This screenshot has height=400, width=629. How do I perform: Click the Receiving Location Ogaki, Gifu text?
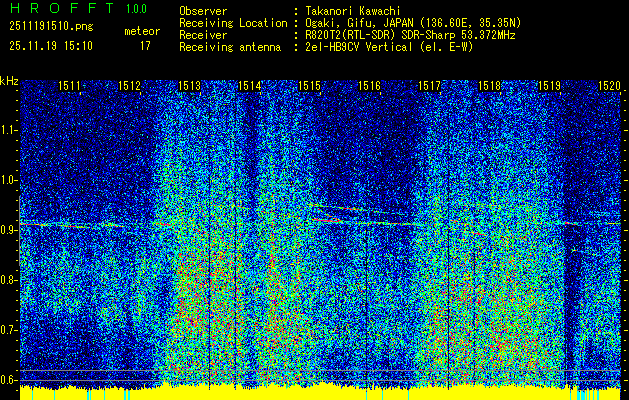[x=413, y=23]
